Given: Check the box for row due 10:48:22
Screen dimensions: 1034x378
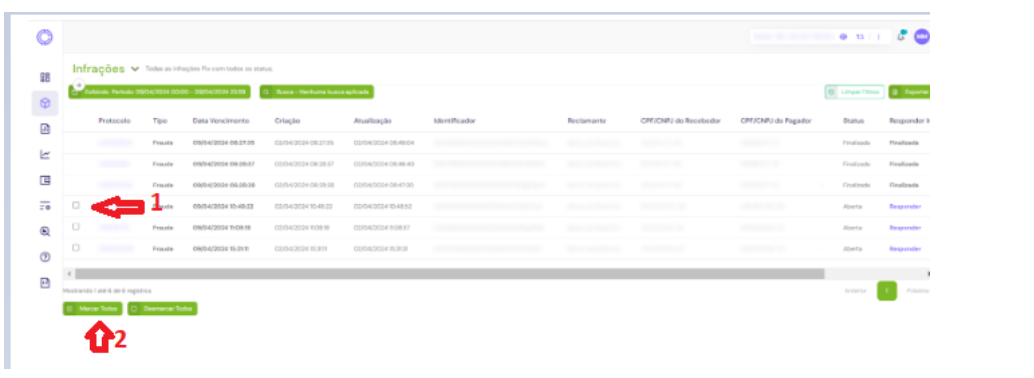Looking at the screenshot, I should tap(76, 205).
